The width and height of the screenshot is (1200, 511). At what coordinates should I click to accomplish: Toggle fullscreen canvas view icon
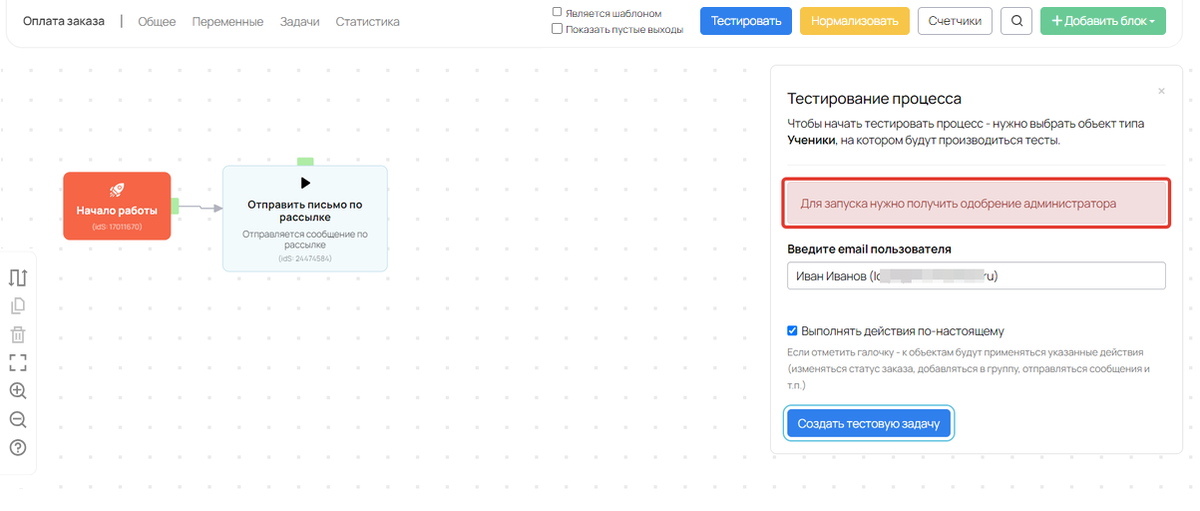[17, 363]
